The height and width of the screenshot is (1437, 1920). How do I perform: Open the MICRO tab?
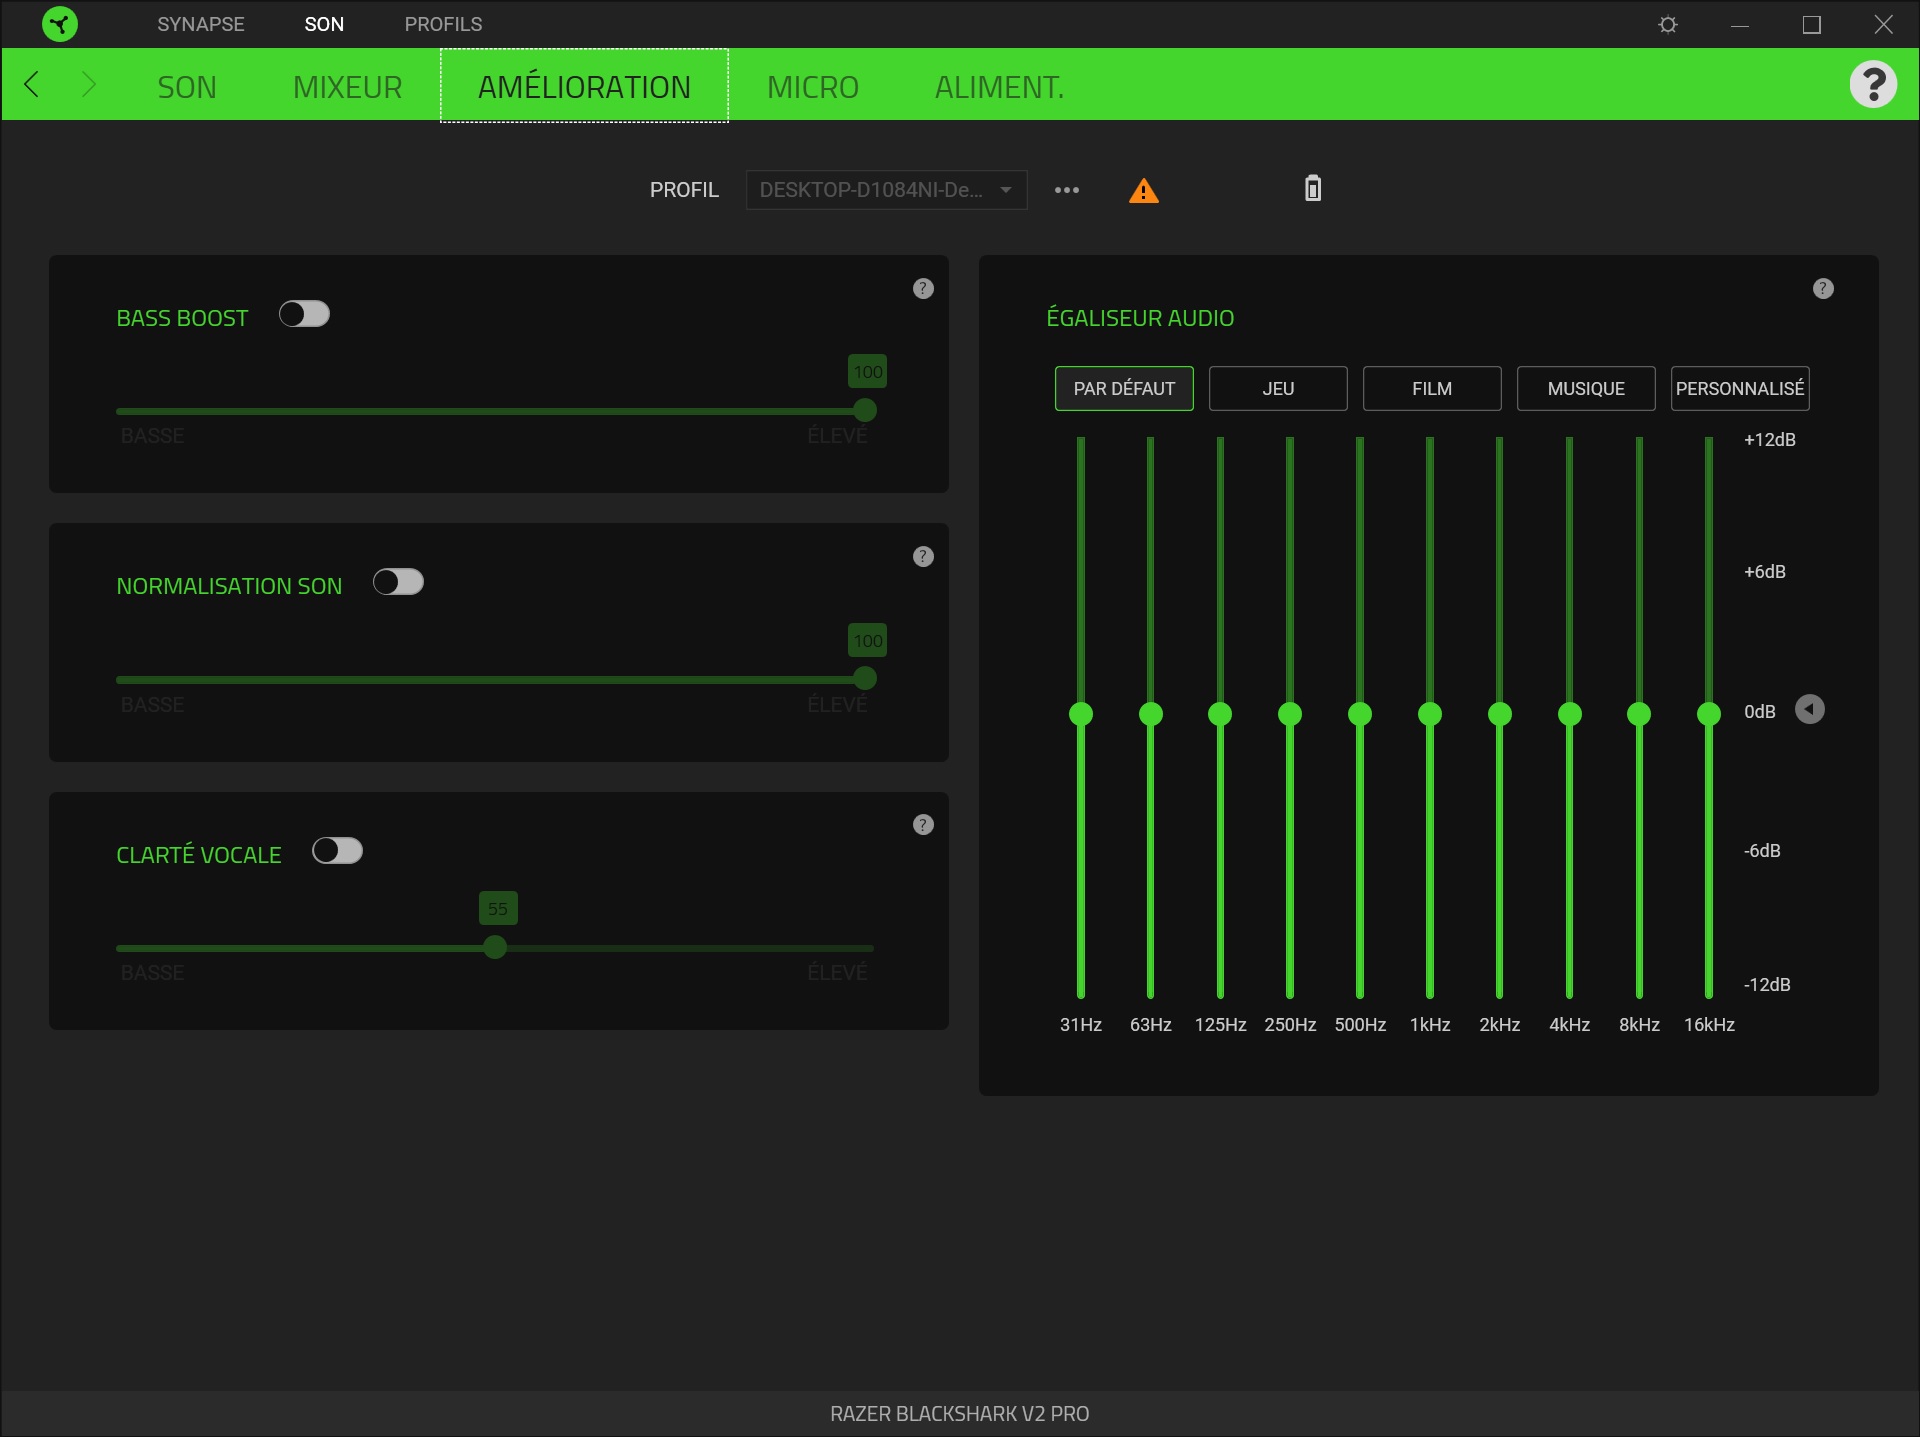(x=812, y=87)
